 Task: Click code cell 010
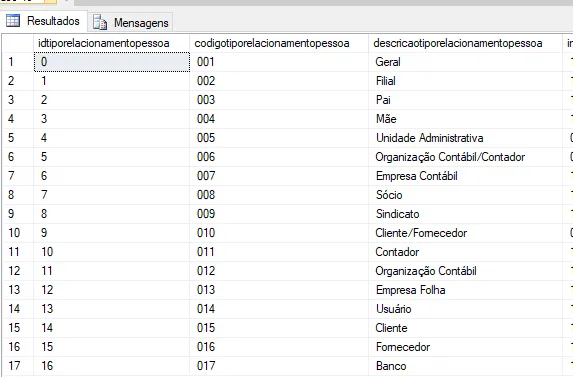point(279,233)
